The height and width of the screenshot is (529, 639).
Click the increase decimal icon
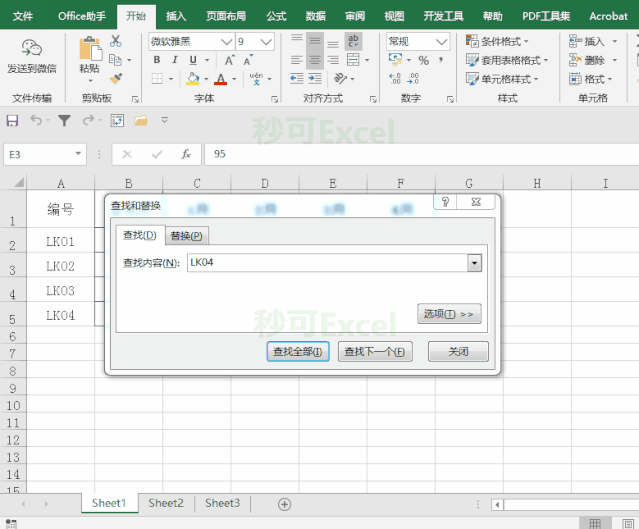(395, 78)
